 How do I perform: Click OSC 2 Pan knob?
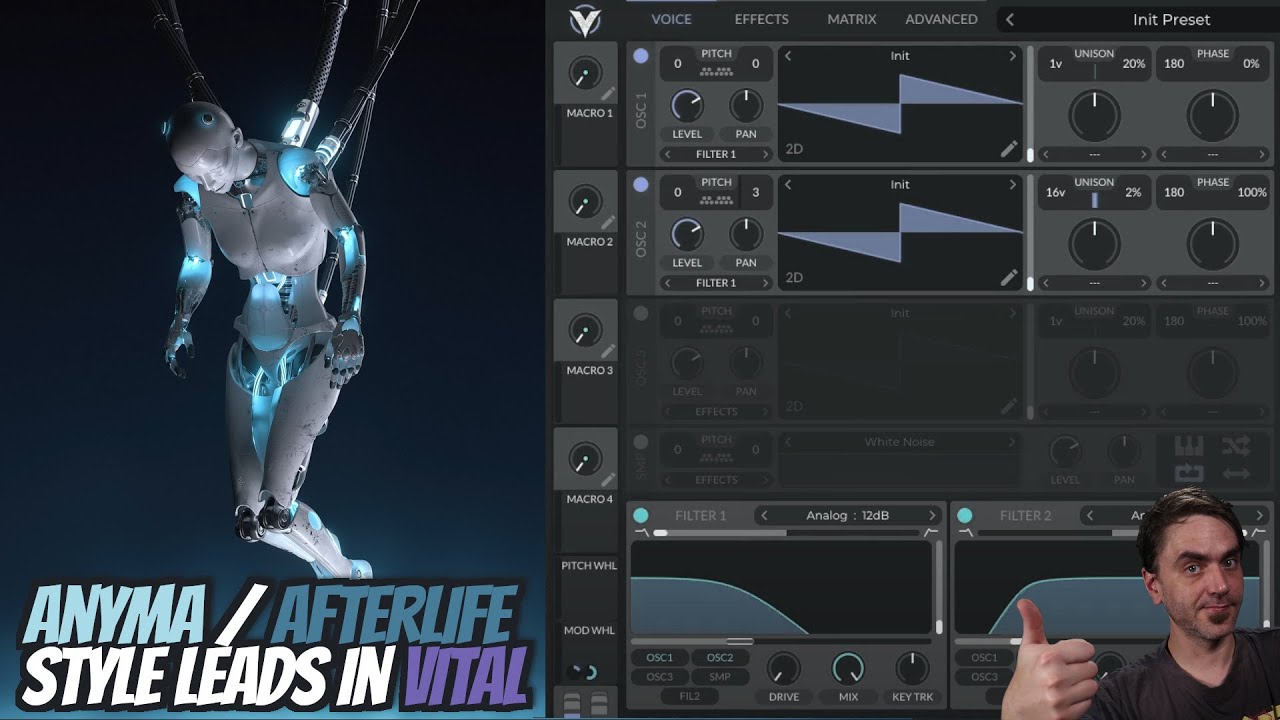746,234
